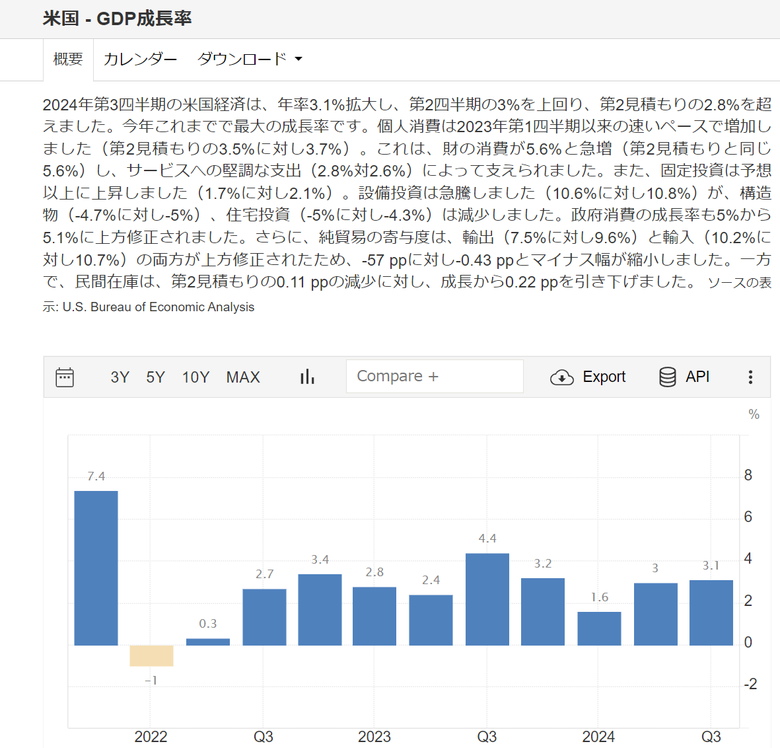
Task: Click the U.S. Bureau of Economic Analysis source text
Action: (x=158, y=307)
